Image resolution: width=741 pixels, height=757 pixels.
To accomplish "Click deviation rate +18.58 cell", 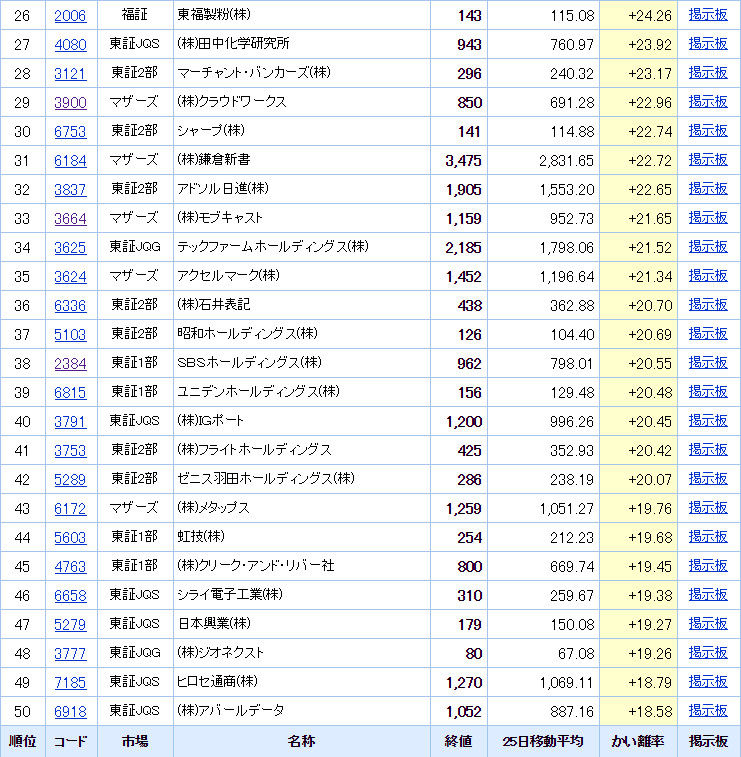I will point(639,712).
